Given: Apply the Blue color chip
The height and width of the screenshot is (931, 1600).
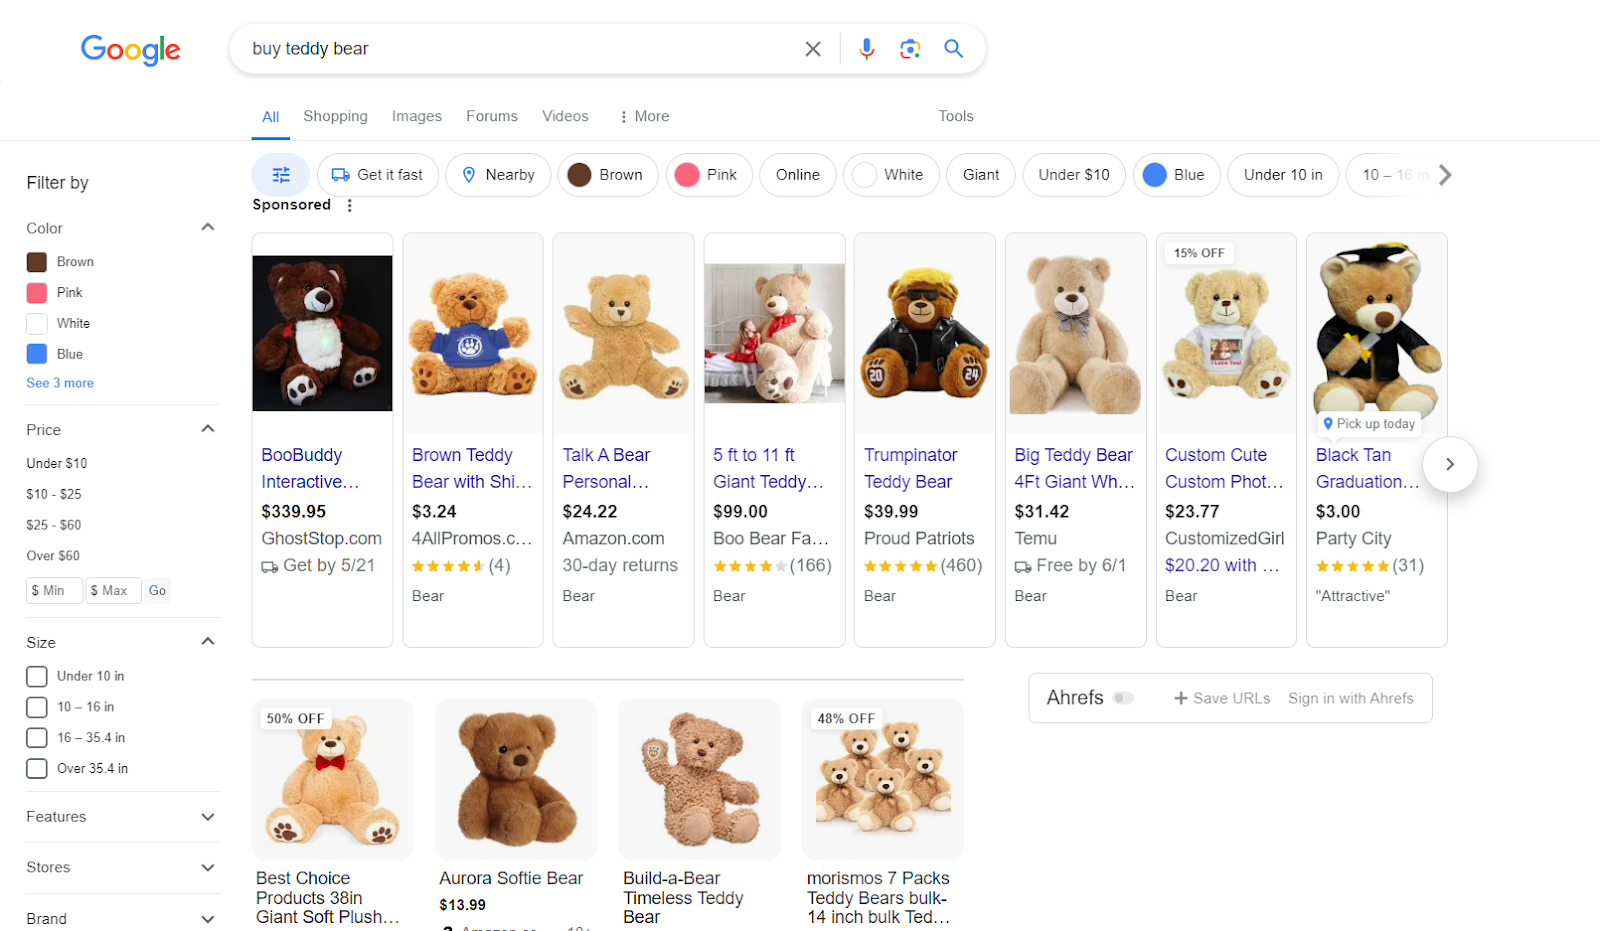Looking at the screenshot, I should point(1177,175).
